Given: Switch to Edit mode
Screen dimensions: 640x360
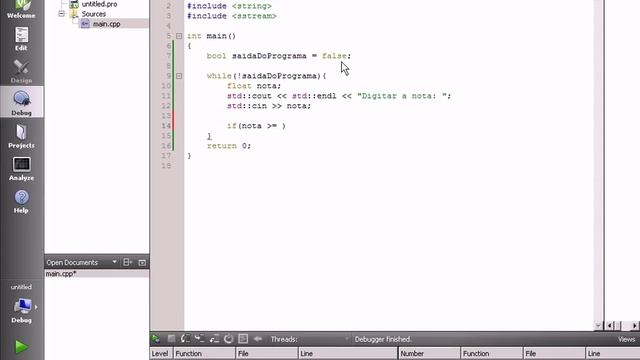Looking at the screenshot, I should (21, 38).
